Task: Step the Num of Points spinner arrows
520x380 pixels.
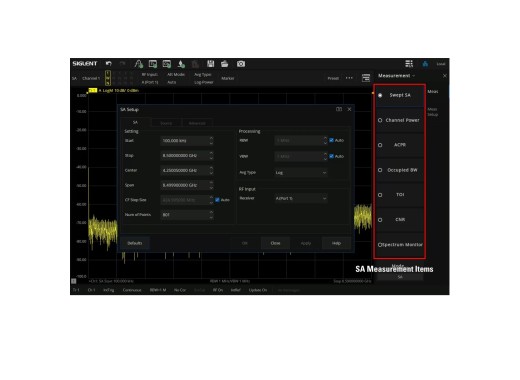Action: point(211,215)
